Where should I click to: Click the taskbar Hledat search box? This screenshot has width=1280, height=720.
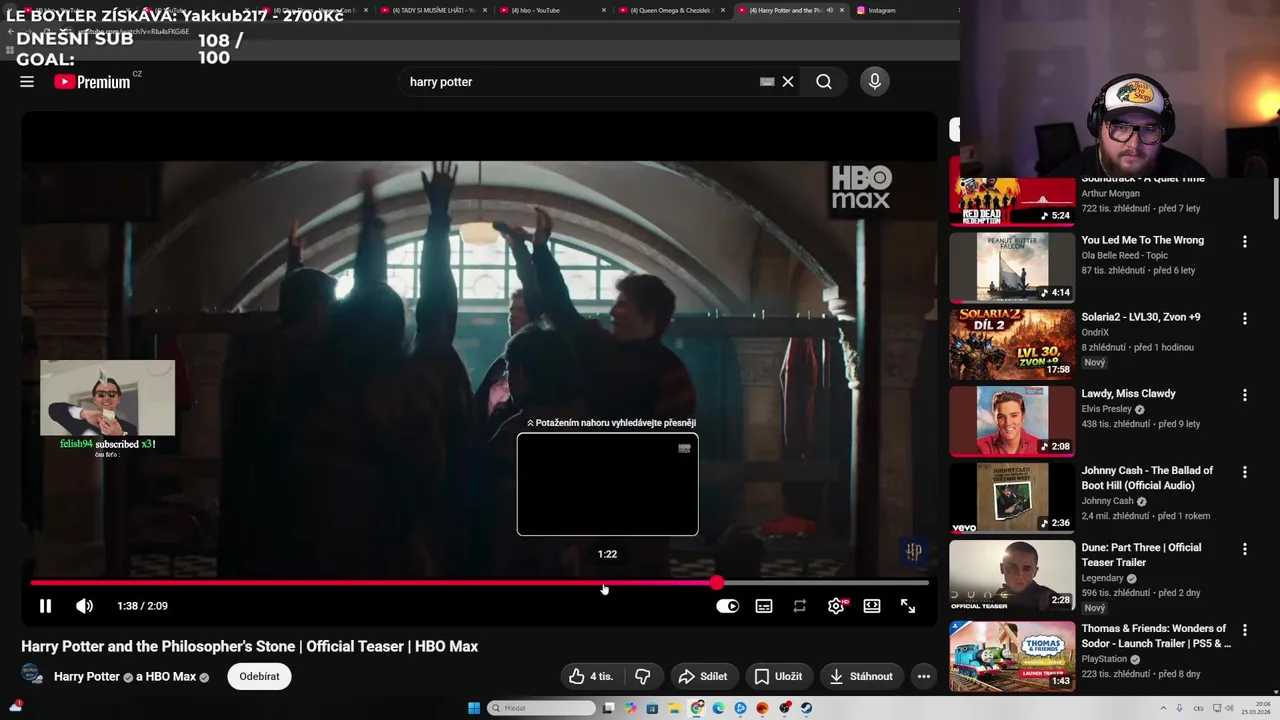pyautogui.click(x=541, y=708)
